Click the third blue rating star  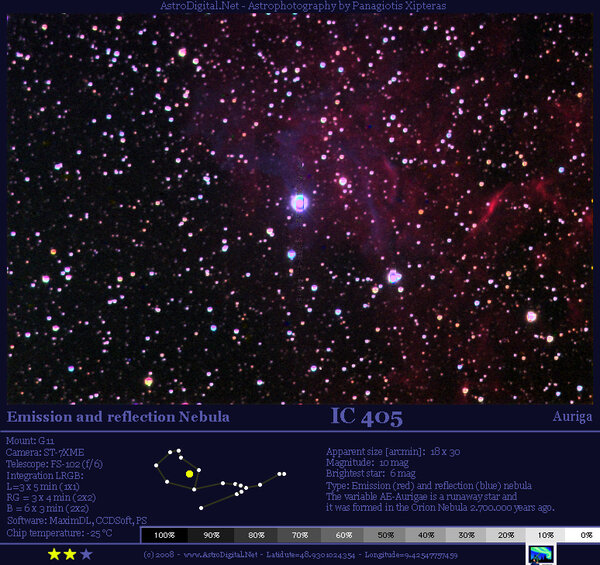[86, 553]
